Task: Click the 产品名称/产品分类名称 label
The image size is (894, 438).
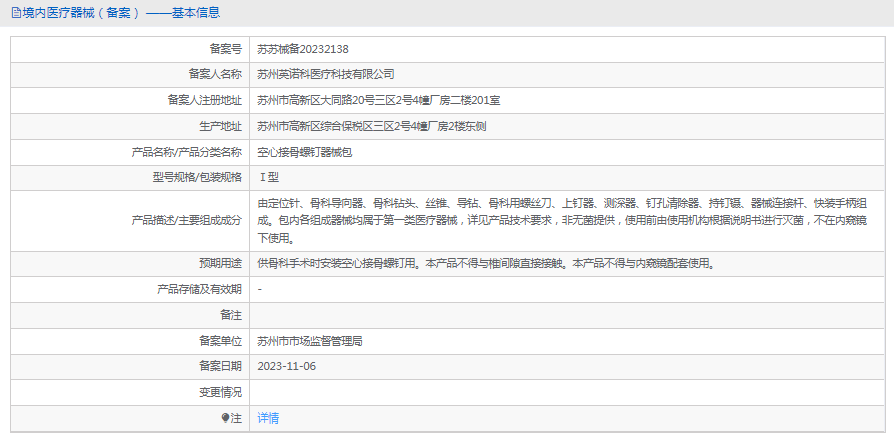Action: coord(186,152)
